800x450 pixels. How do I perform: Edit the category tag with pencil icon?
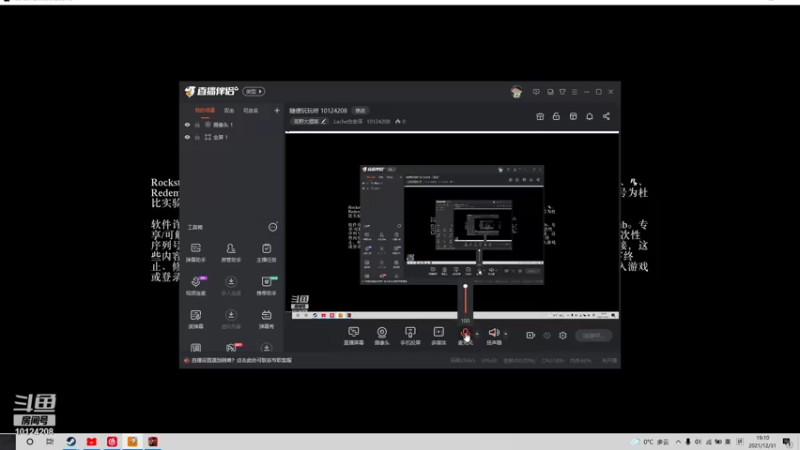click(309, 121)
